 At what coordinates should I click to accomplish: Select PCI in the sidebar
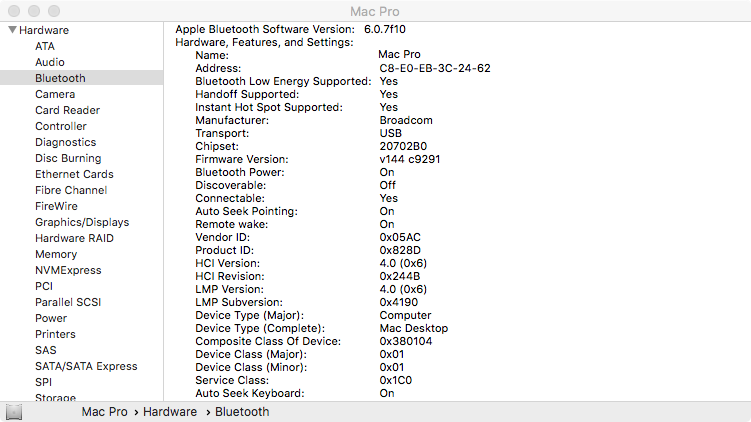point(44,286)
